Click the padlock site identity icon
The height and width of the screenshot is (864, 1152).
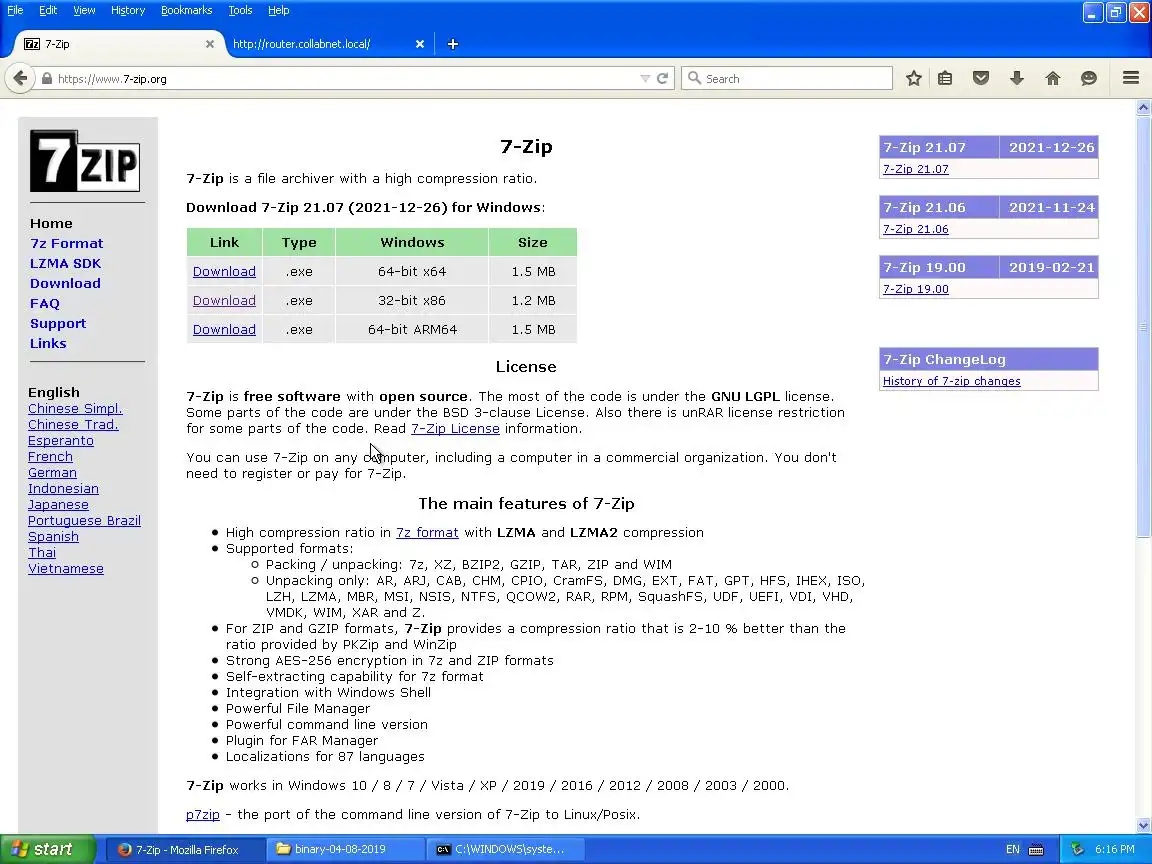tap(47, 79)
